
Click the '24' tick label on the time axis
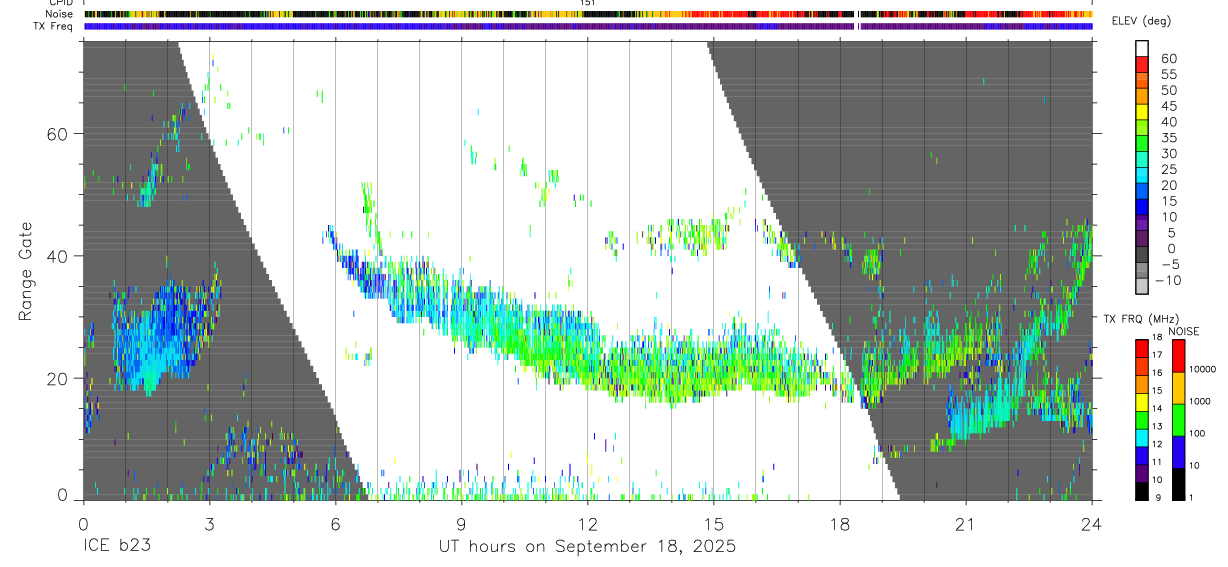pyautogui.click(x=1092, y=524)
